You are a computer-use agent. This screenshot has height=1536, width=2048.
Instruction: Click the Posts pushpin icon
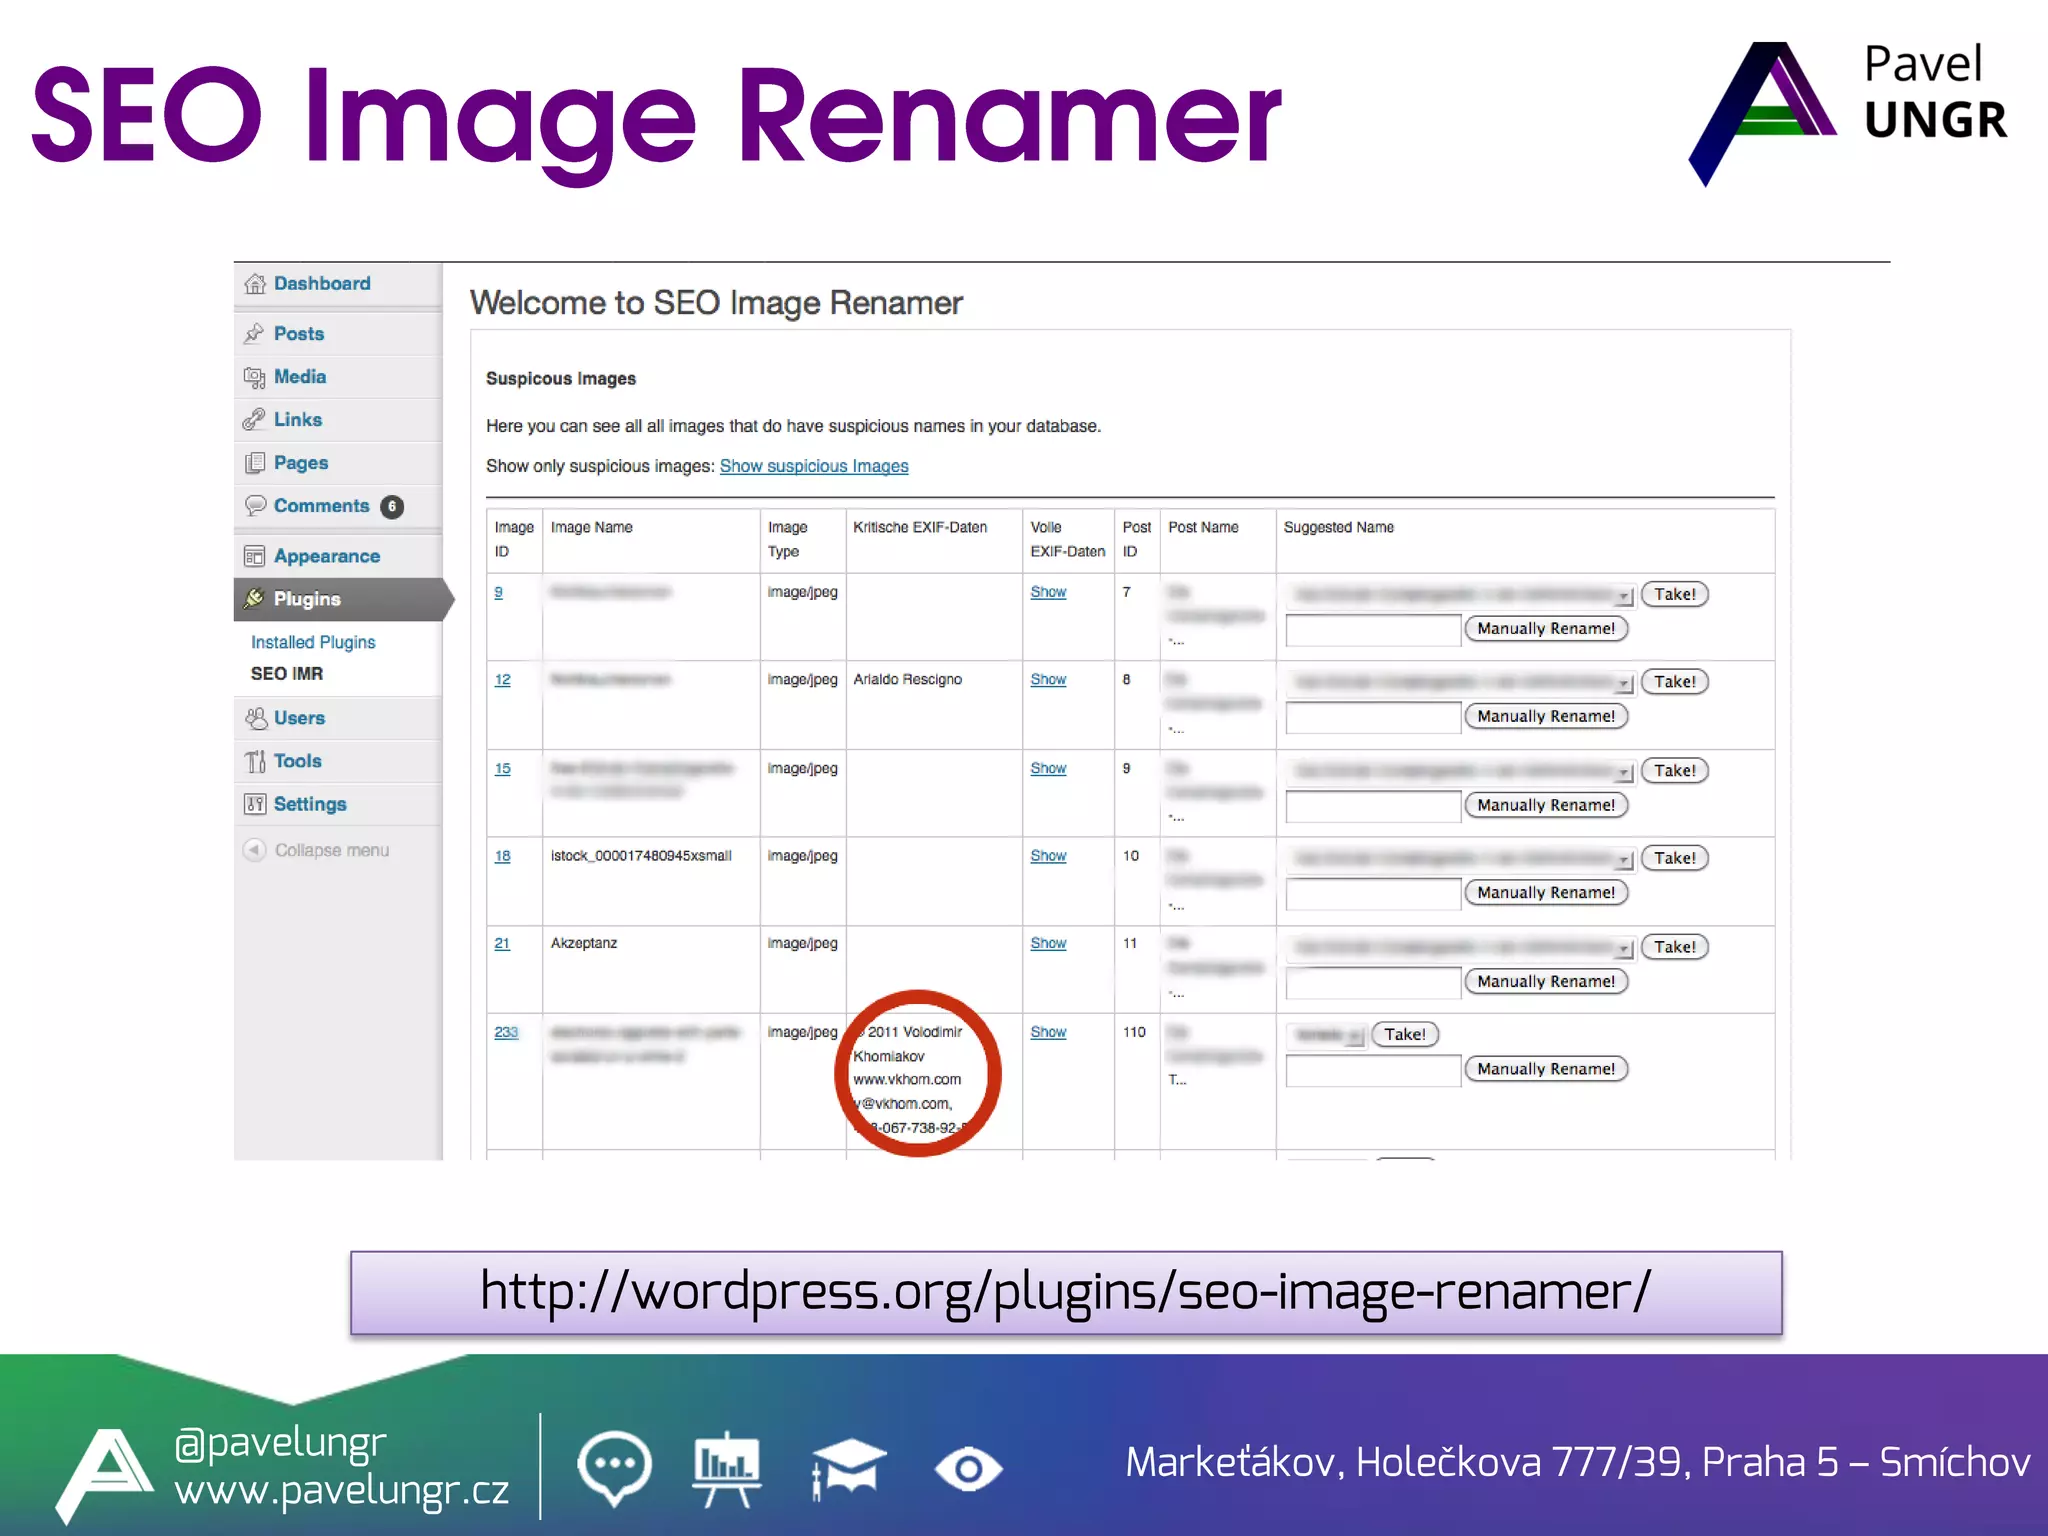pos(254,334)
